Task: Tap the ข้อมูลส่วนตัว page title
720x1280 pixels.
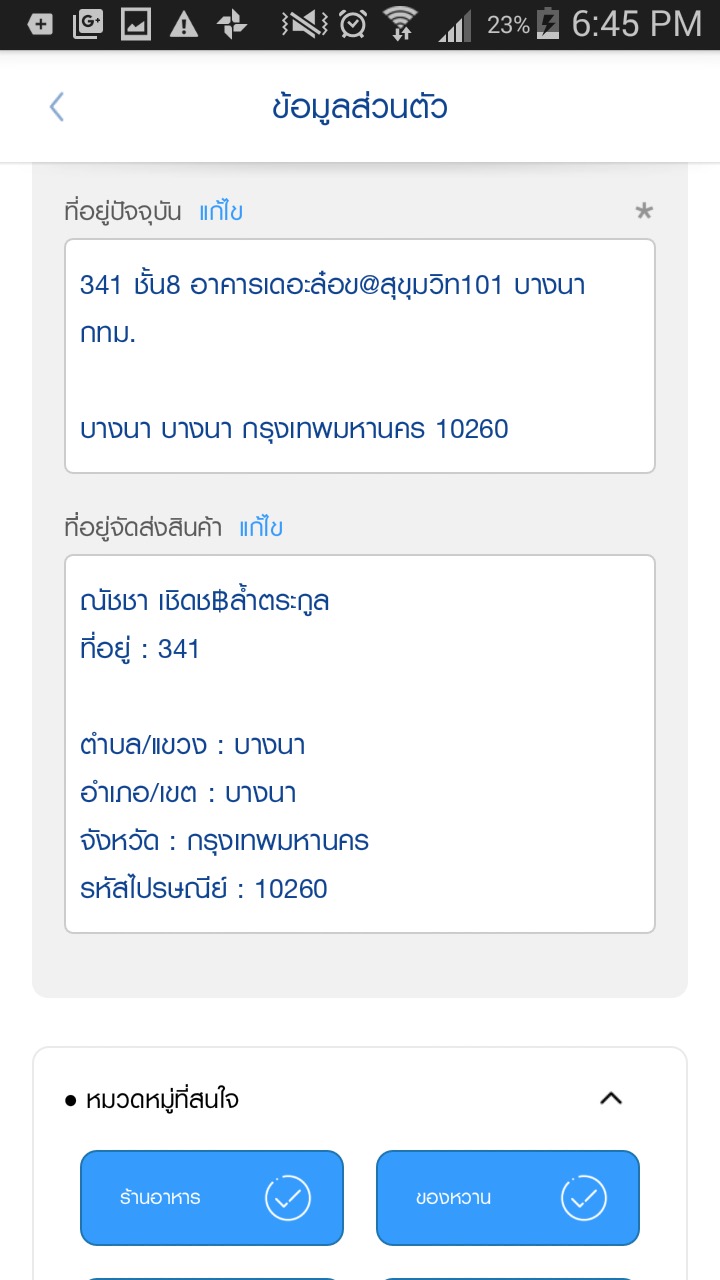Action: [x=360, y=107]
